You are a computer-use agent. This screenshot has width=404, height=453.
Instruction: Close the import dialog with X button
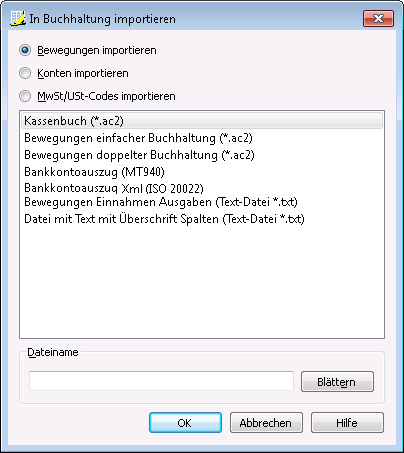point(378,18)
